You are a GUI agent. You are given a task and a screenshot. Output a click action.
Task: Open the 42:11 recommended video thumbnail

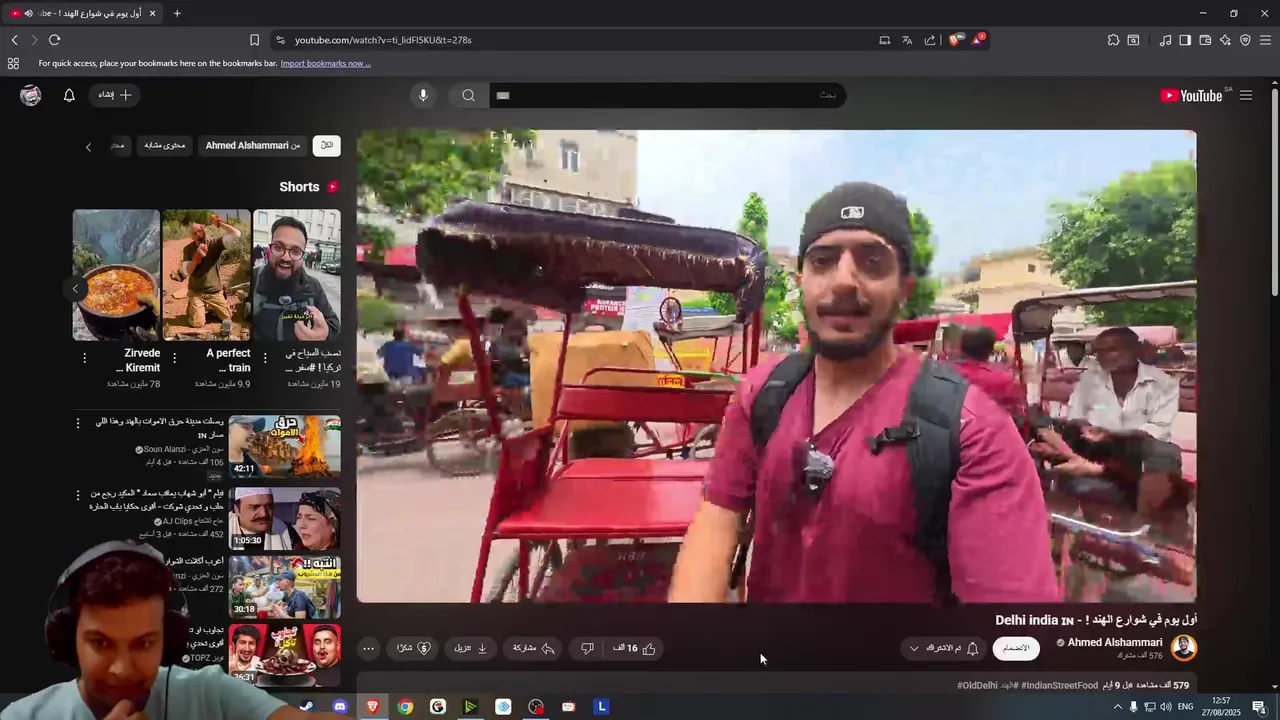pyautogui.click(x=284, y=447)
